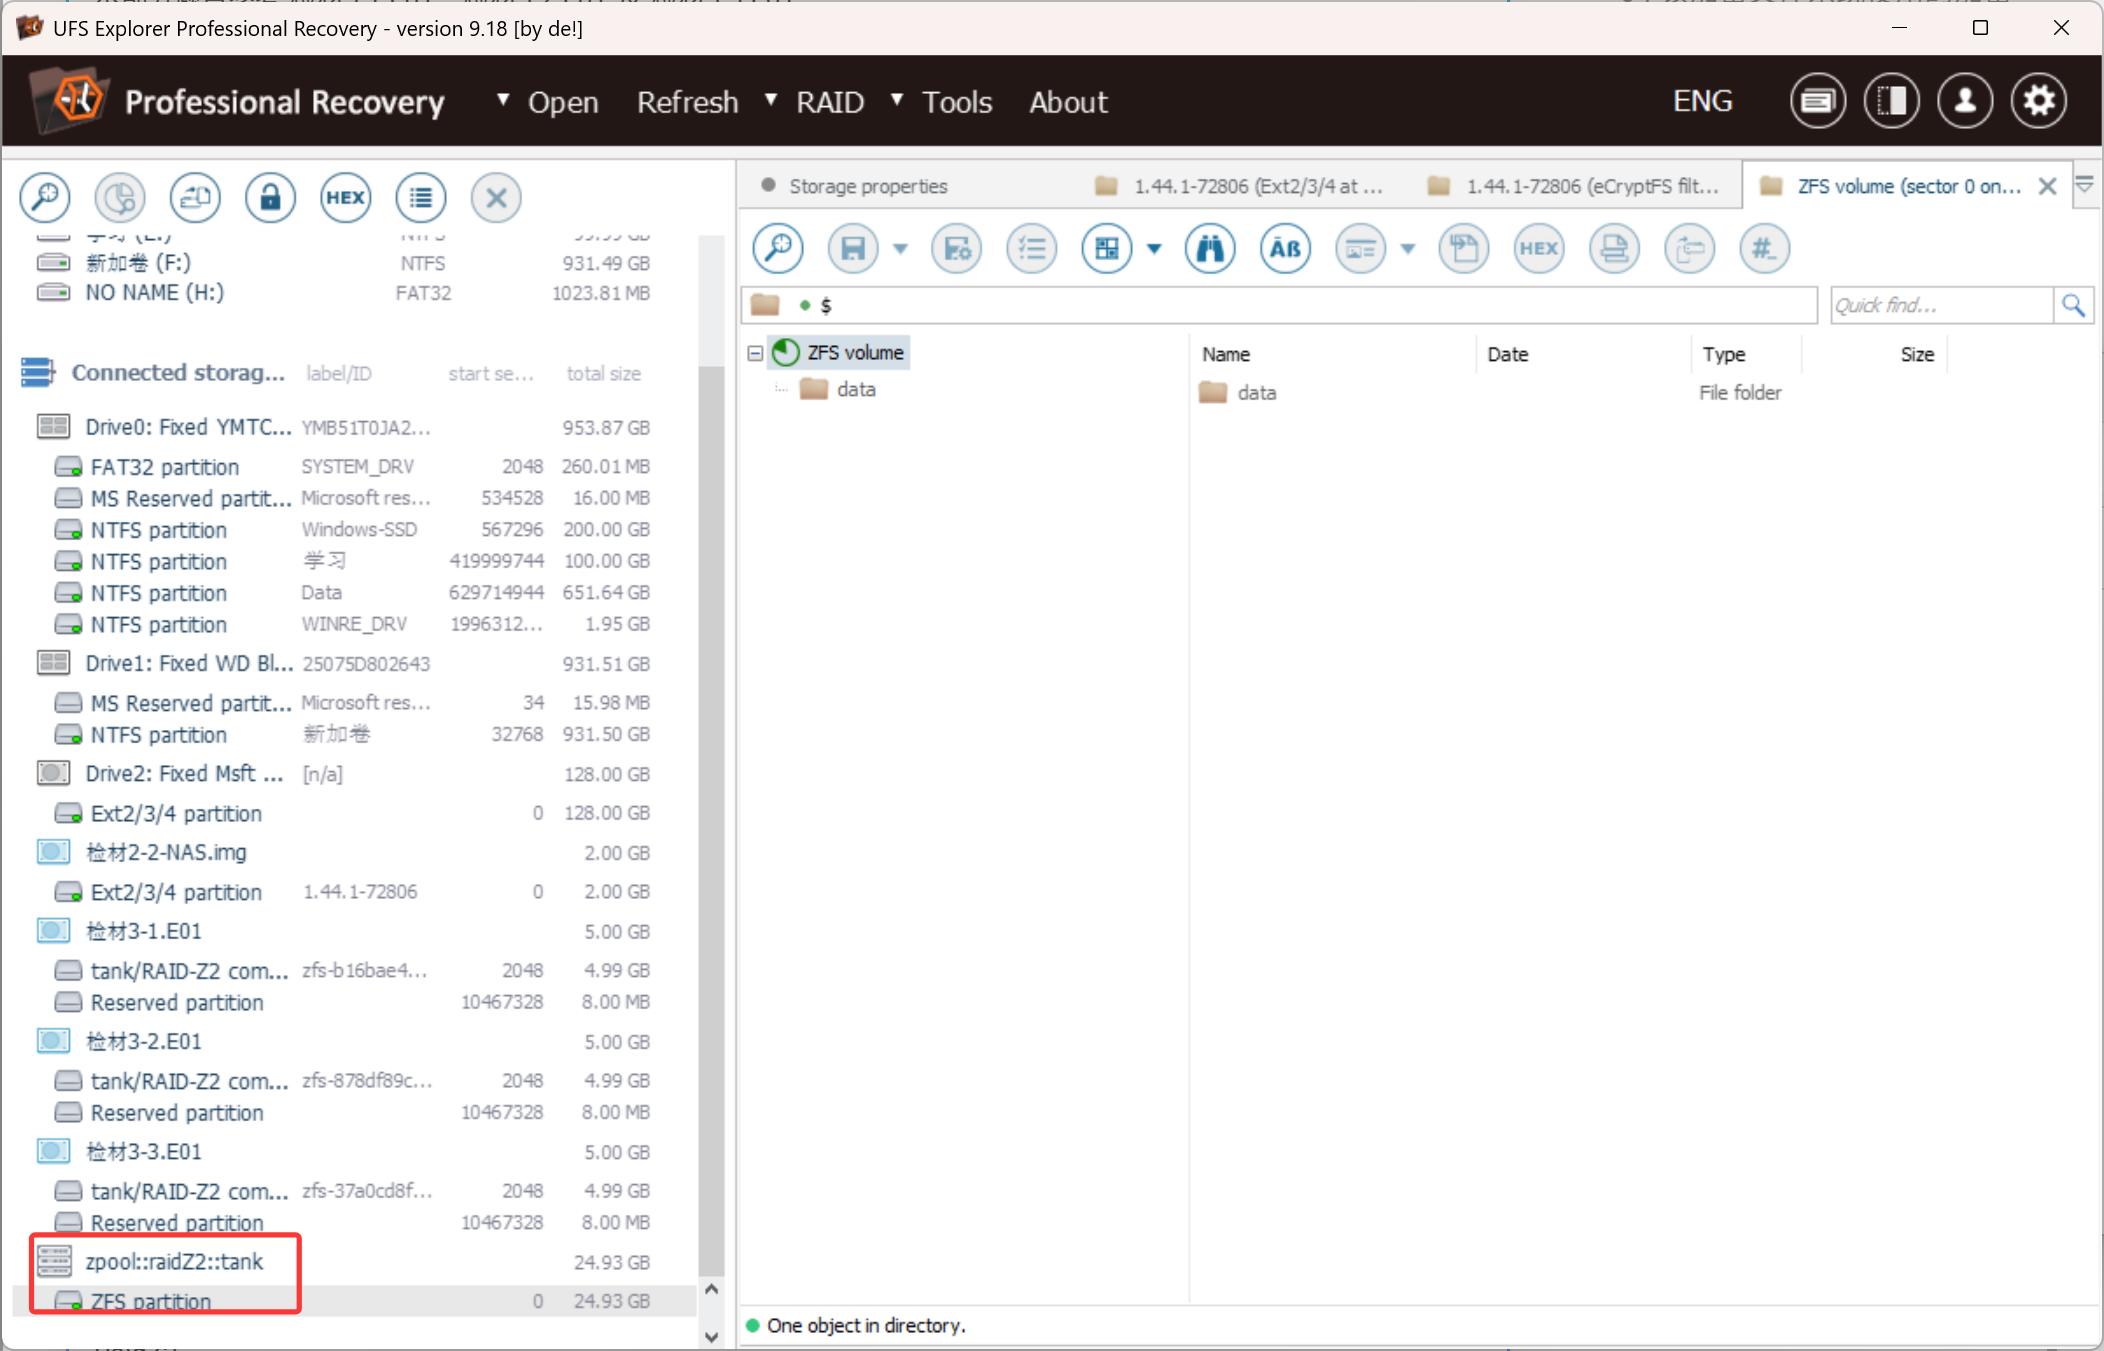Collapse the ZFS volume tree node
The image size is (2104, 1351).
[756, 353]
